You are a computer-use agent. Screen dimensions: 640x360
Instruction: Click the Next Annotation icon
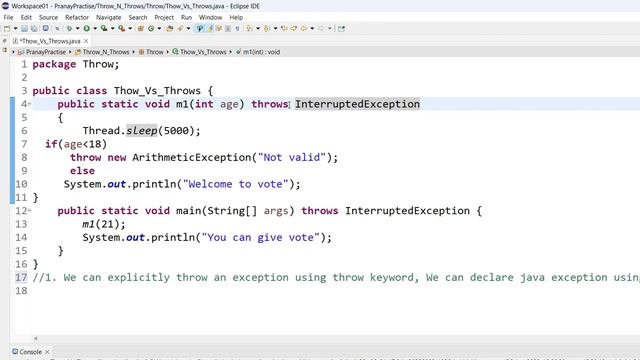pyautogui.click(x=248, y=29)
